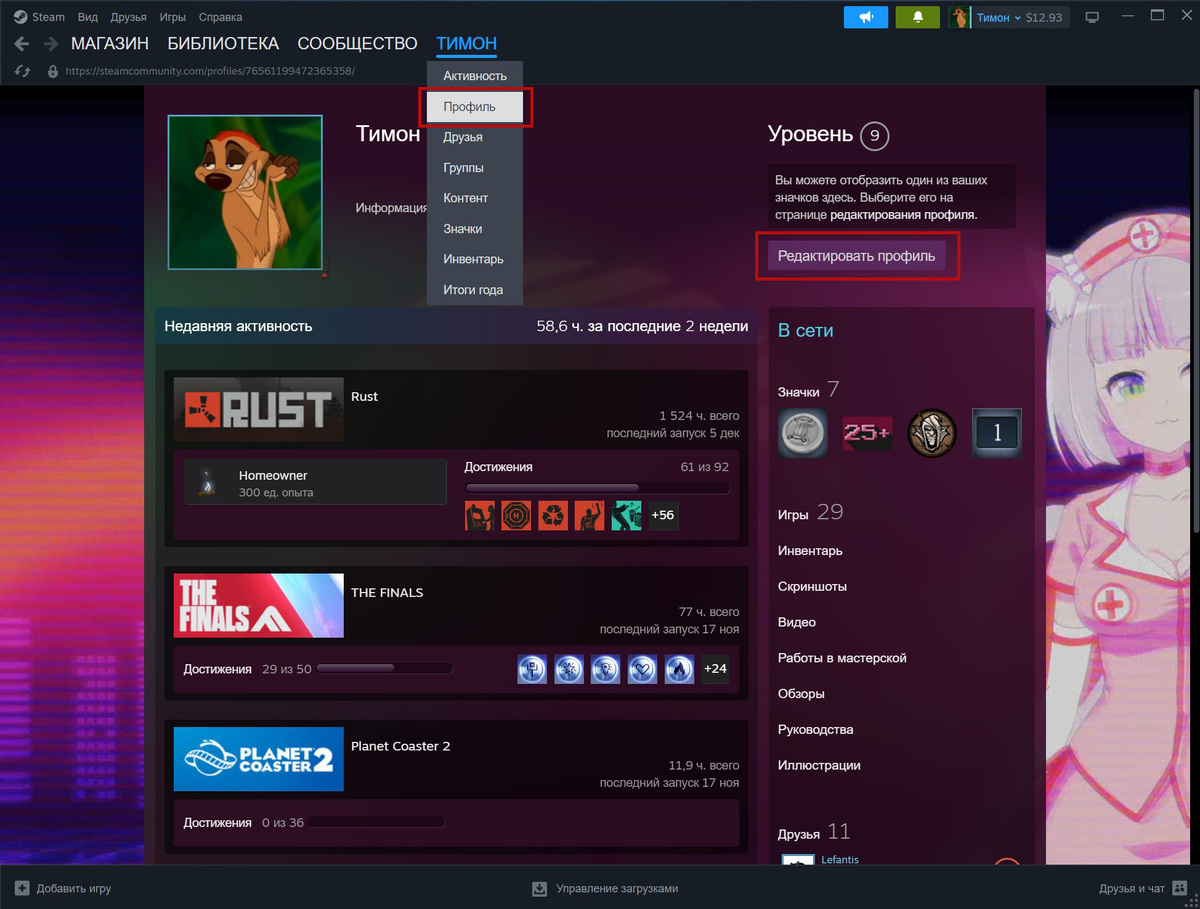Click the plus icon next to Добавить игру

point(22,888)
